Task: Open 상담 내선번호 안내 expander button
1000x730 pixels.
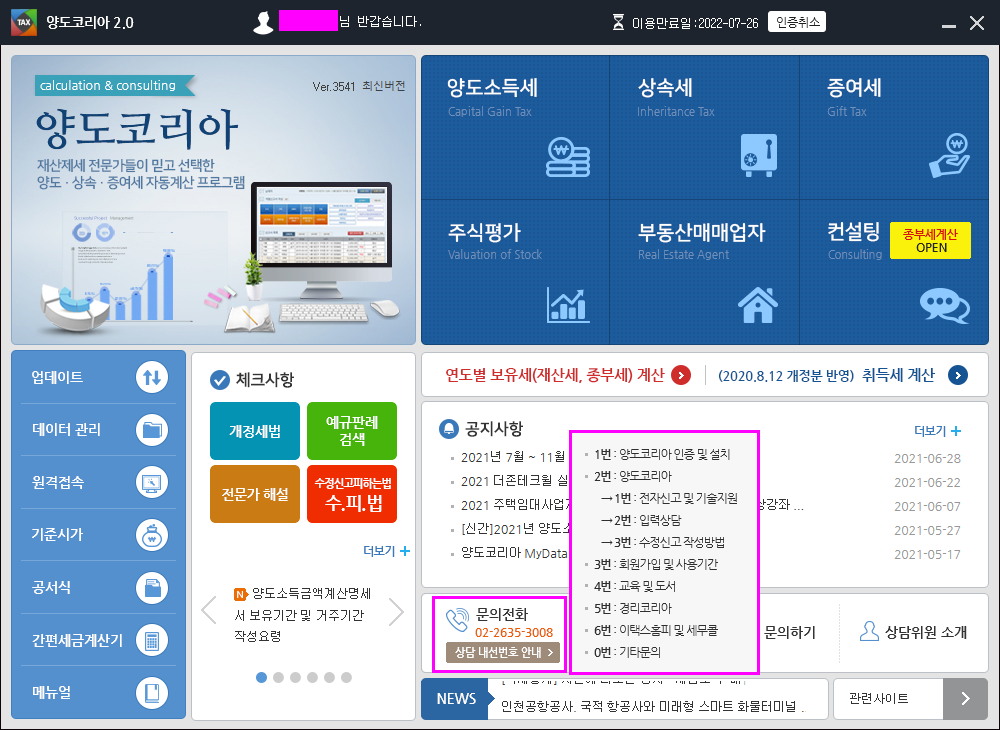Action: pyautogui.click(x=503, y=652)
